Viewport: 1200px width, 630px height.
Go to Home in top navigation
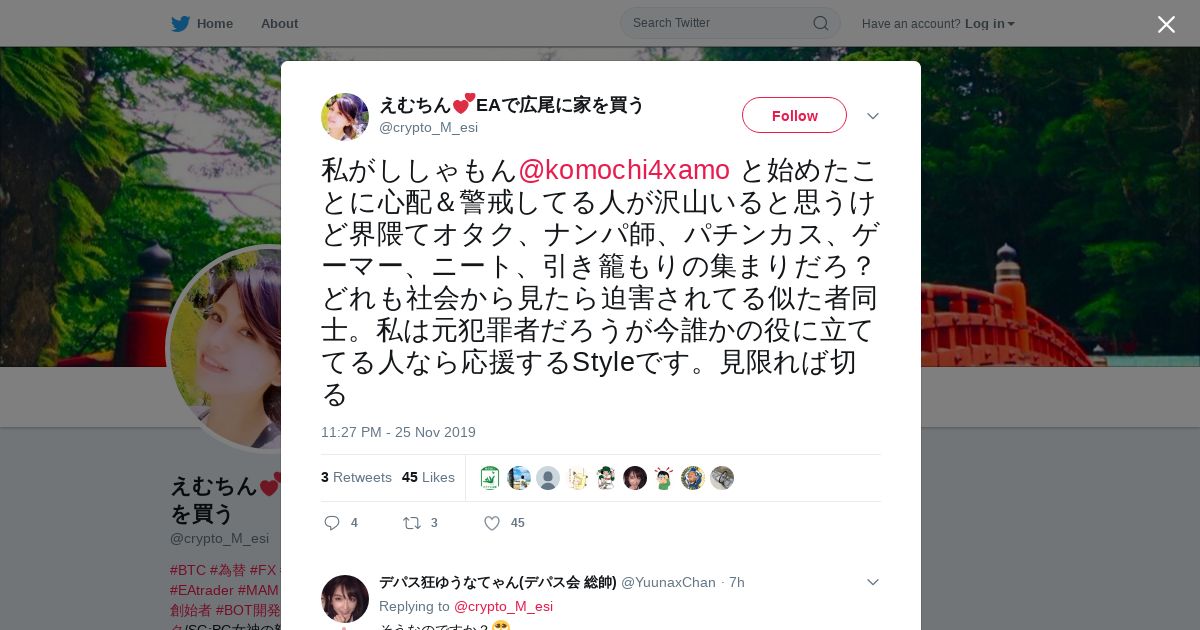tap(215, 23)
